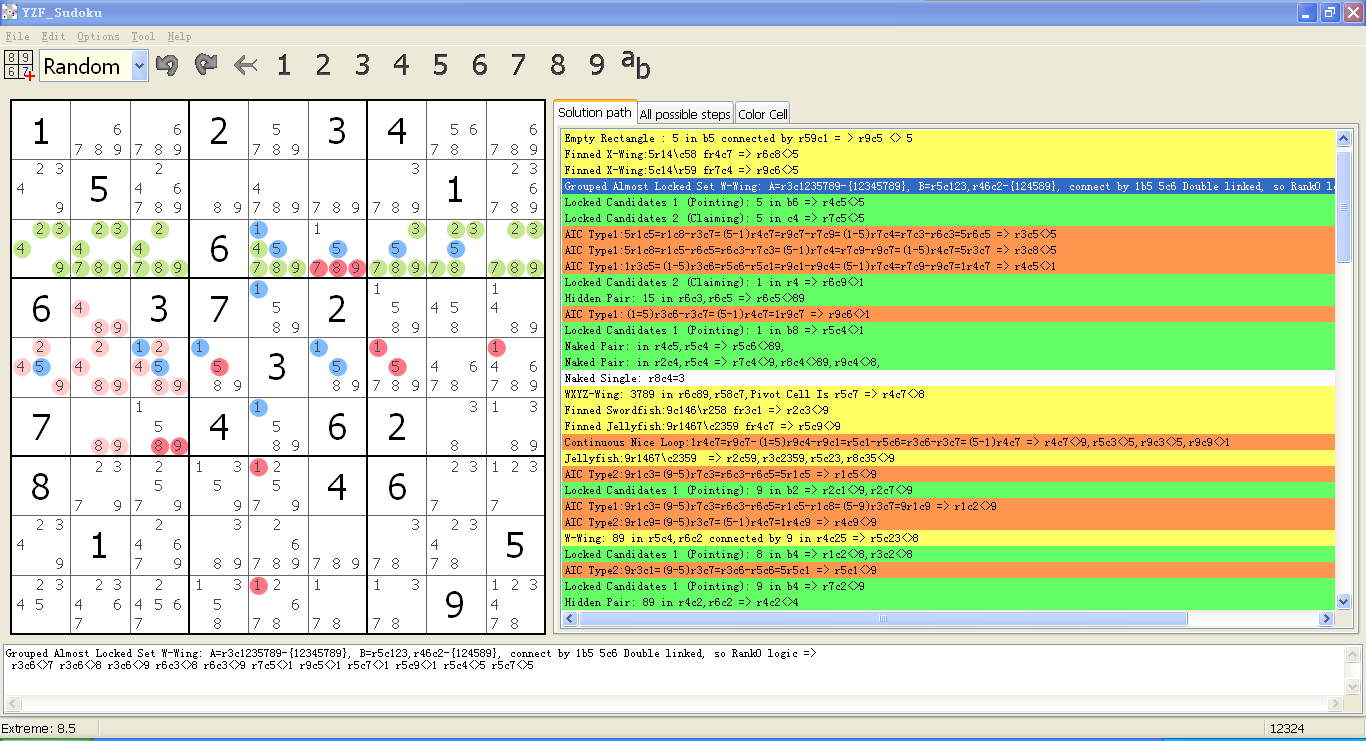Screen dimensions: 1366x741
Task: Click the 'ab' candidate mode icon
Action: pos(635,64)
